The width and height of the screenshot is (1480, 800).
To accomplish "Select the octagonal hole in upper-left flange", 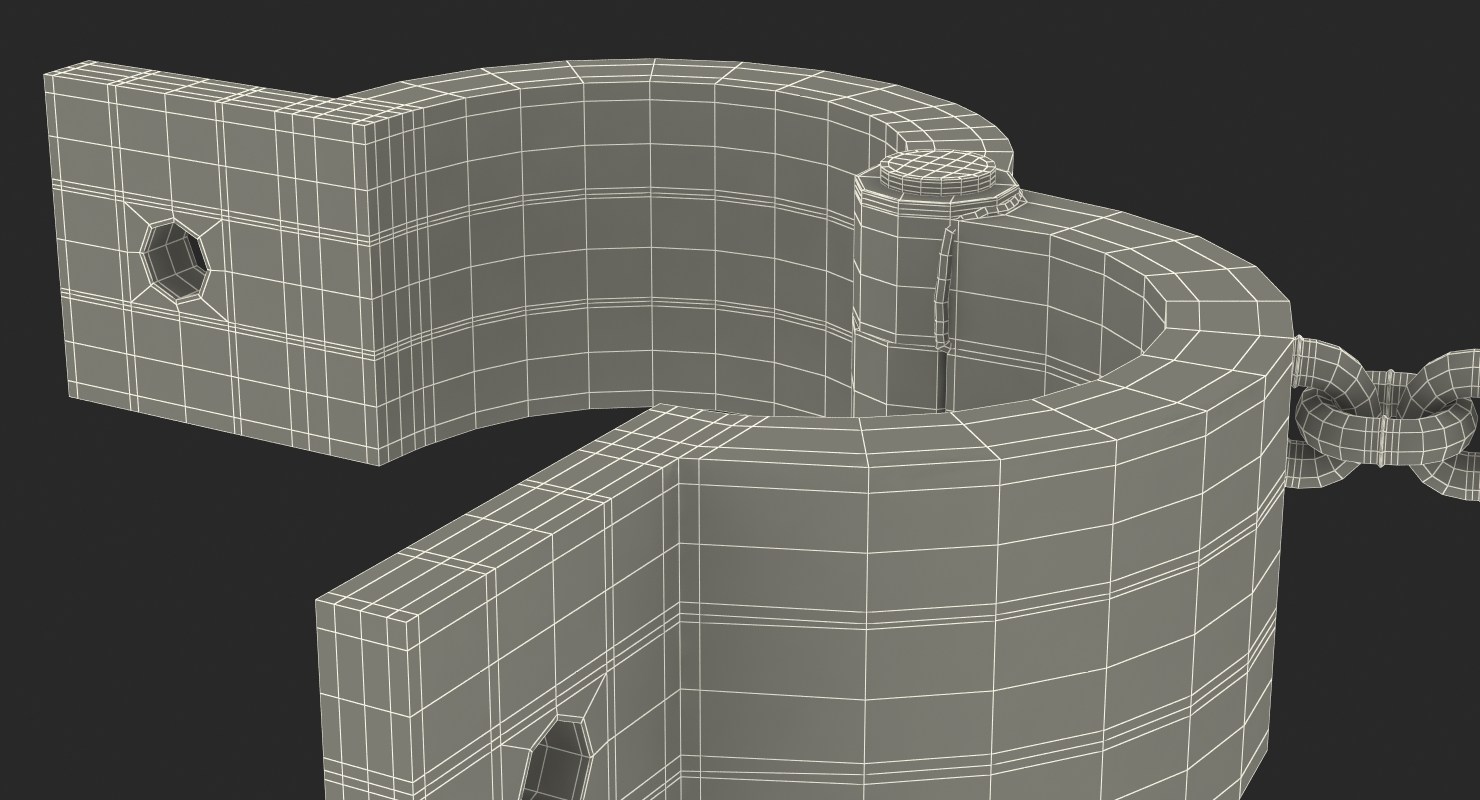I will (175, 258).
